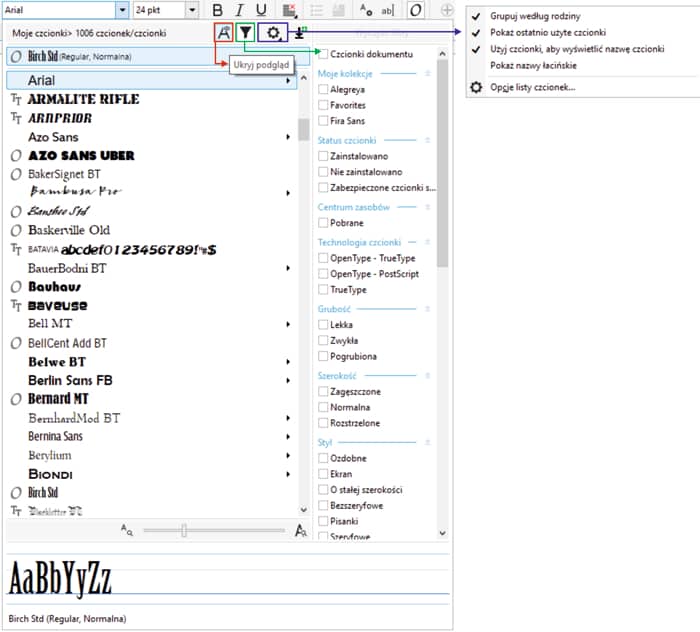The image size is (700, 632).
Task: Open Opcje listy czcionek settings
Action: [x=532, y=87]
